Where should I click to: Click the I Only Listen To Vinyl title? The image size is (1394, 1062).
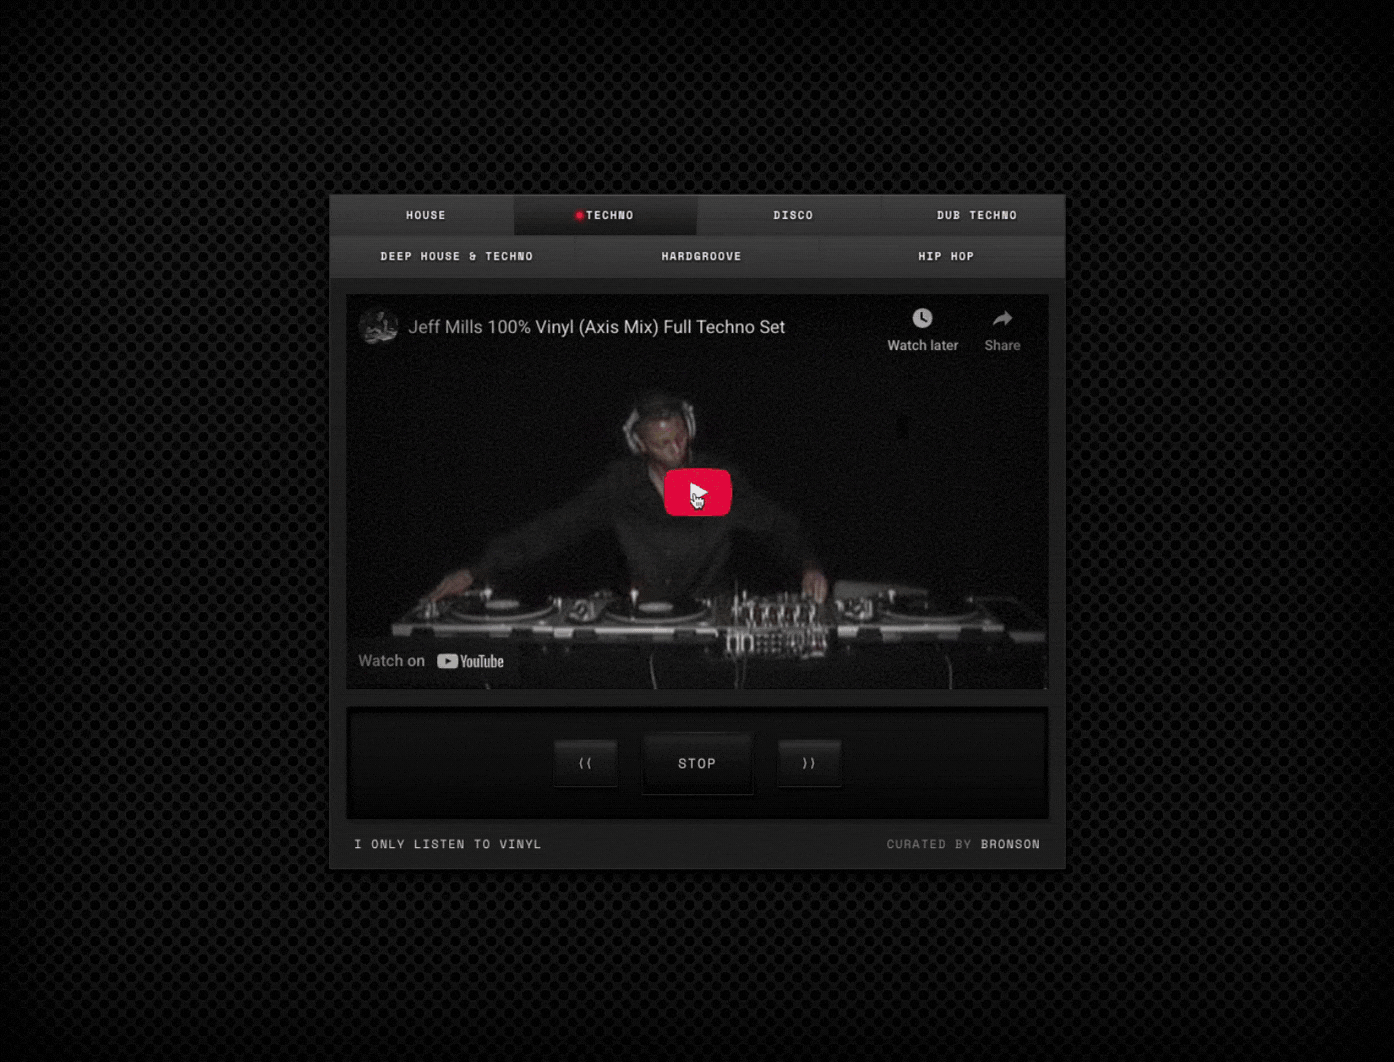click(447, 844)
